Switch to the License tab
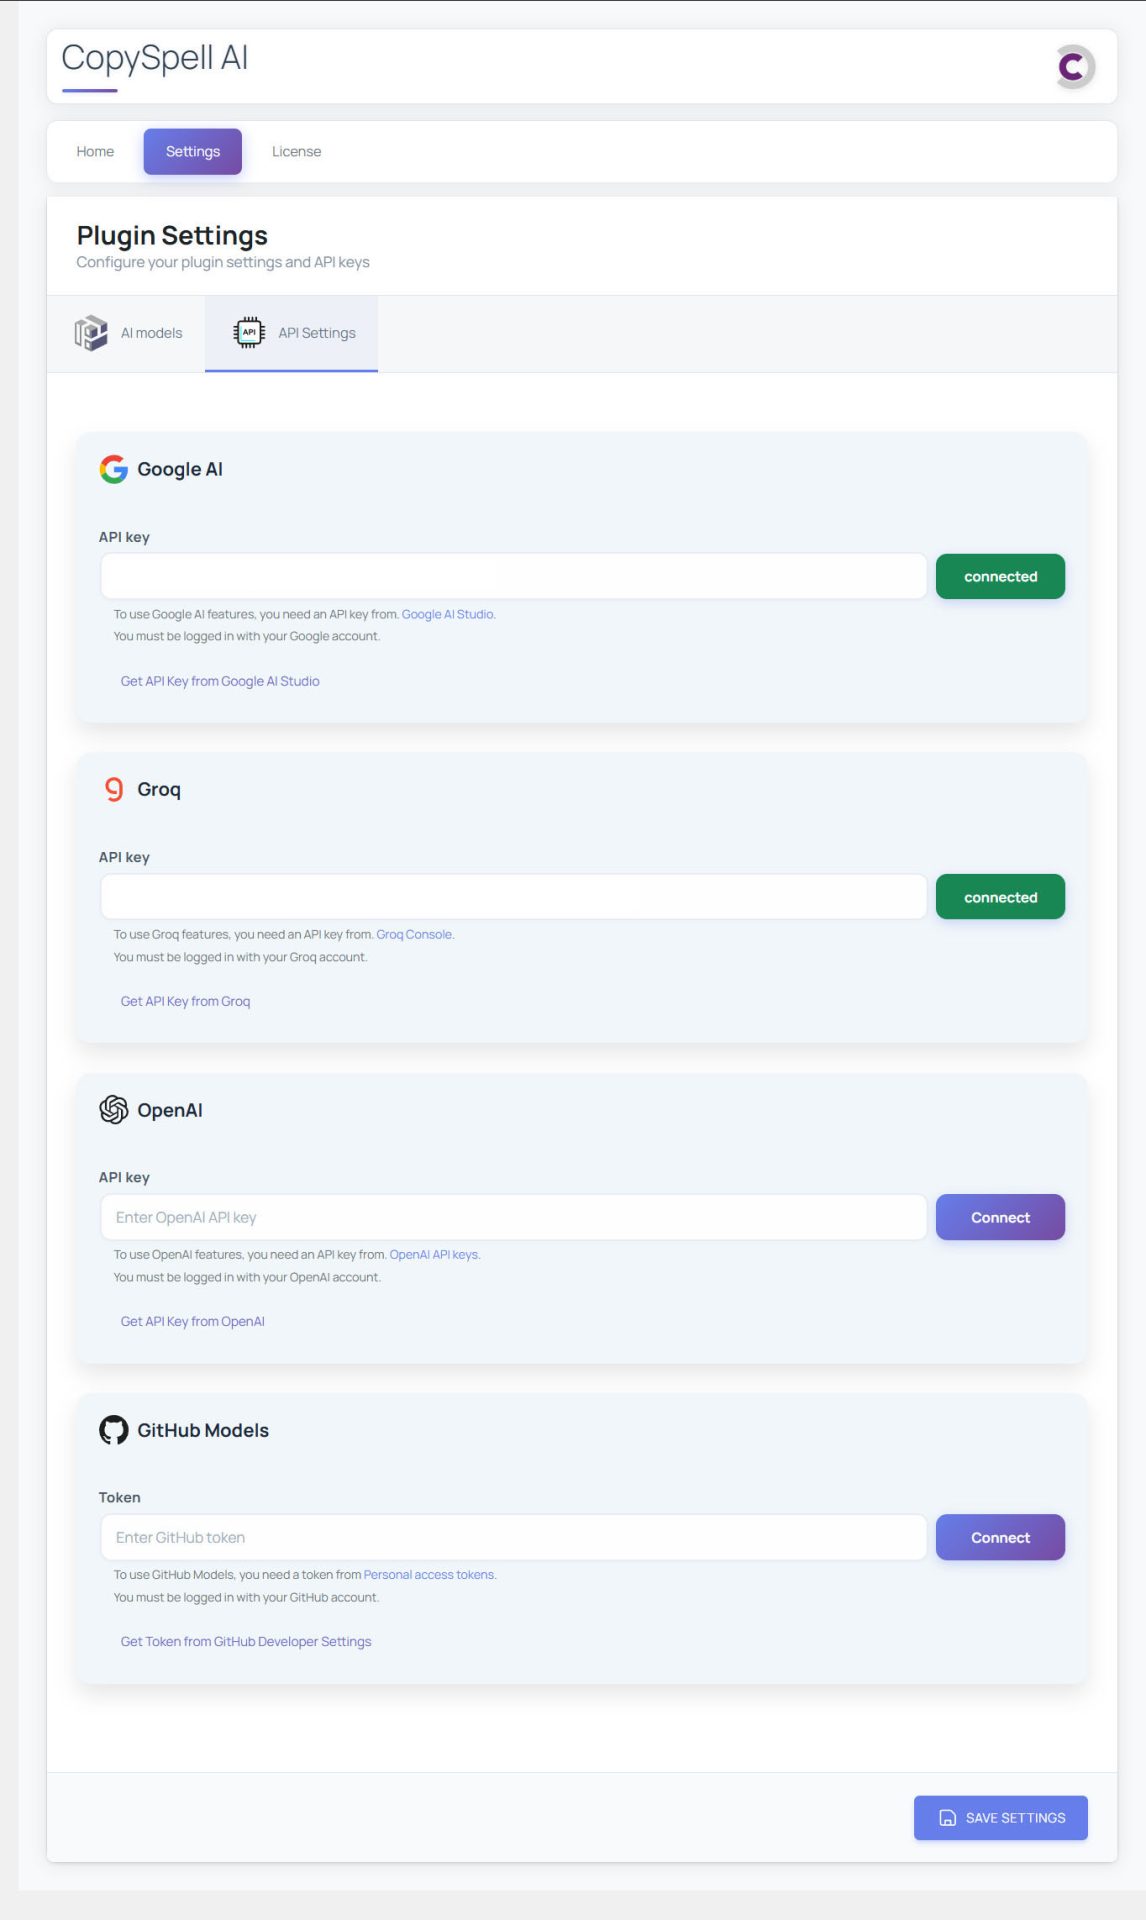 (296, 152)
